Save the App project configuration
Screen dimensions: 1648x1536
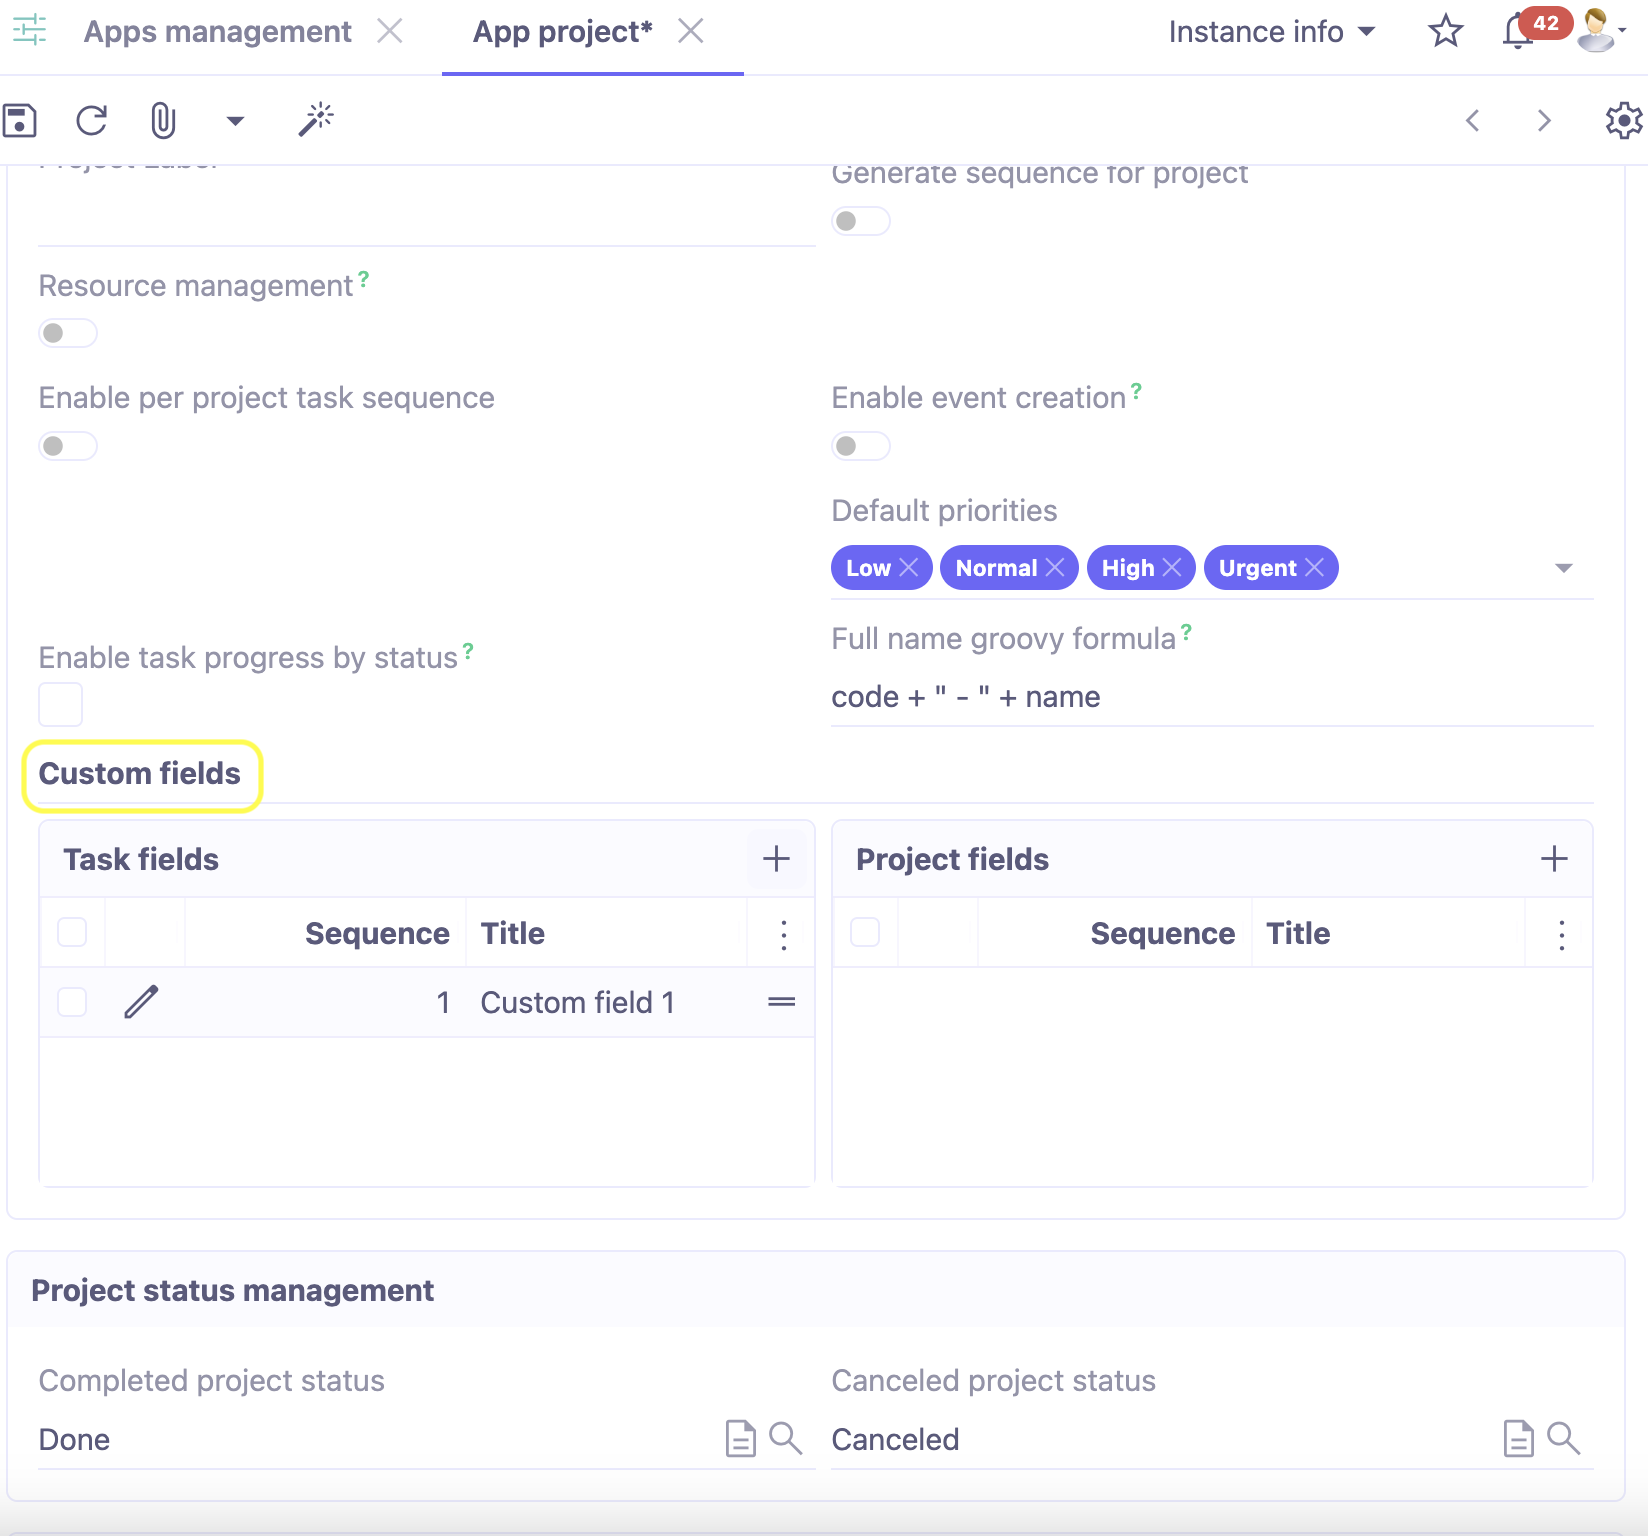[20, 120]
